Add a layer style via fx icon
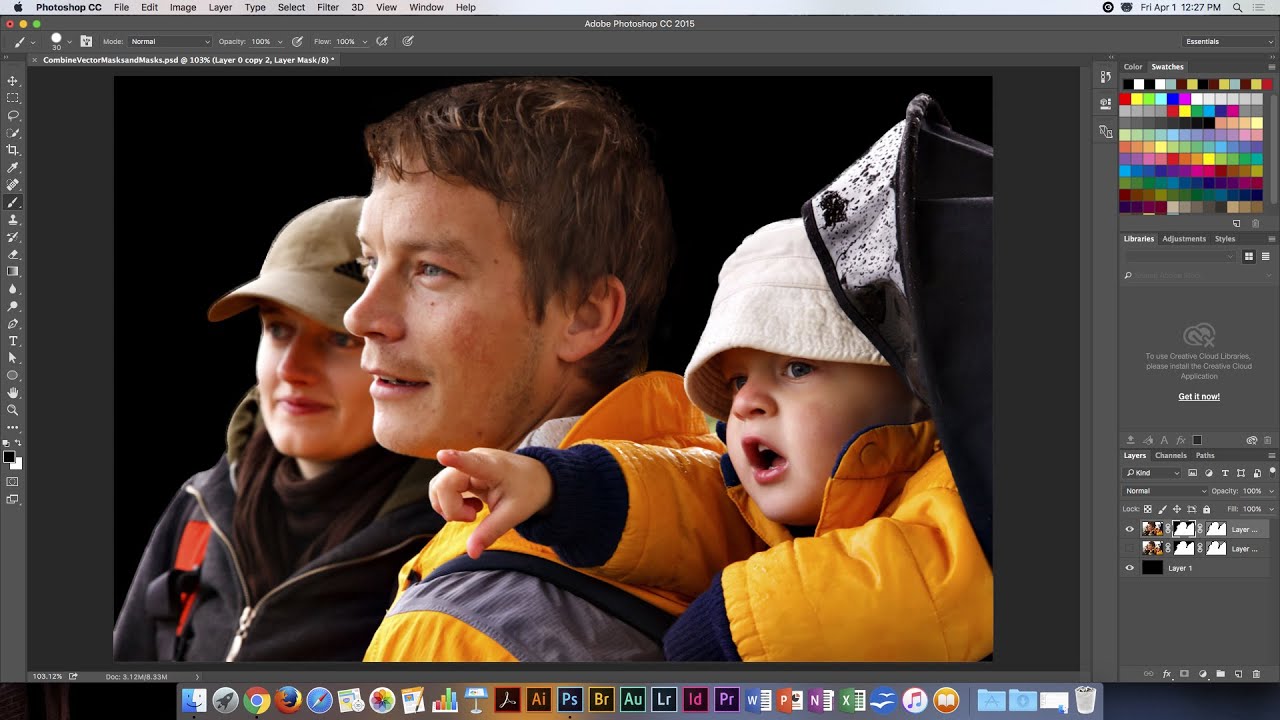The image size is (1280, 720). pos(1167,674)
